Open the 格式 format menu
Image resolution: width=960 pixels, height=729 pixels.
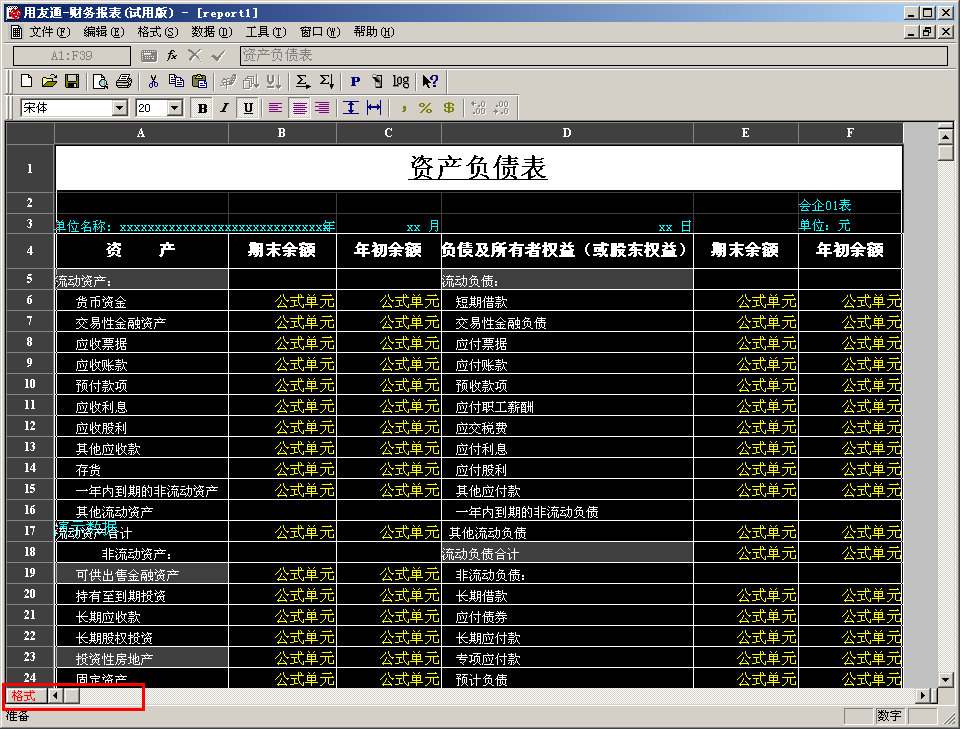coord(157,32)
